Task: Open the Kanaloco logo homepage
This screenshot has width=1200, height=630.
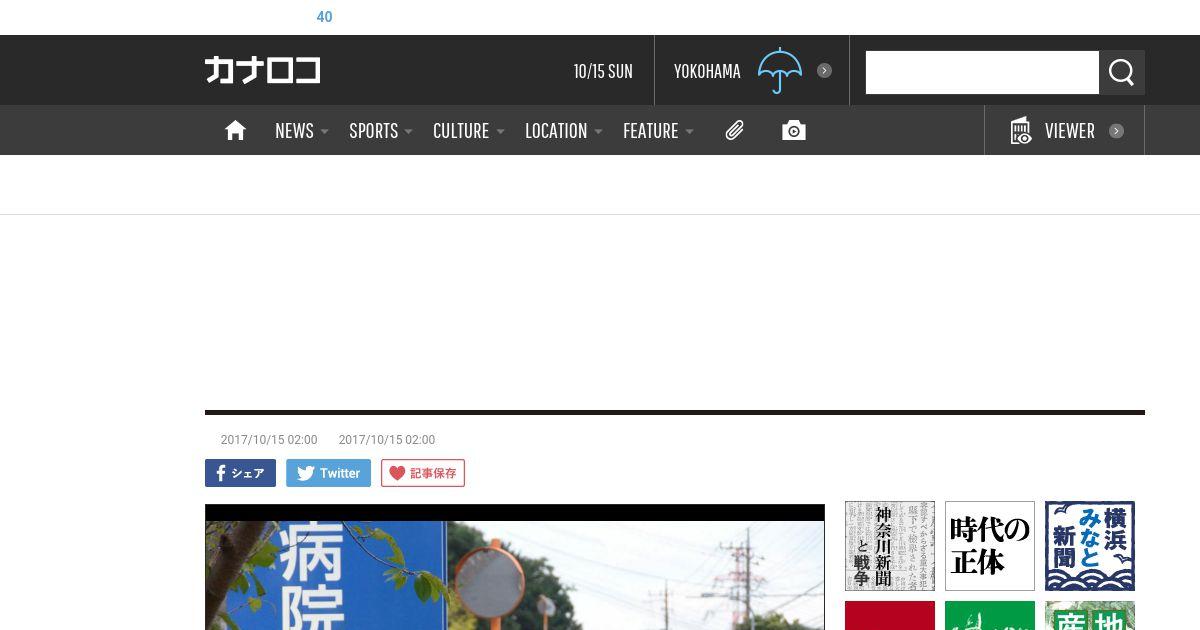Action: coord(262,70)
